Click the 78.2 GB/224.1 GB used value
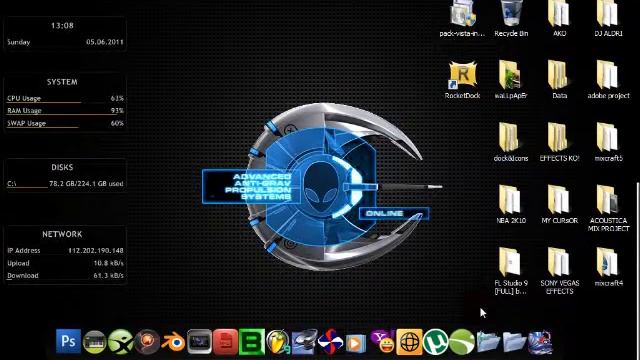The width and height of the screenshot is (640, 360). click(x=86, y=184)
